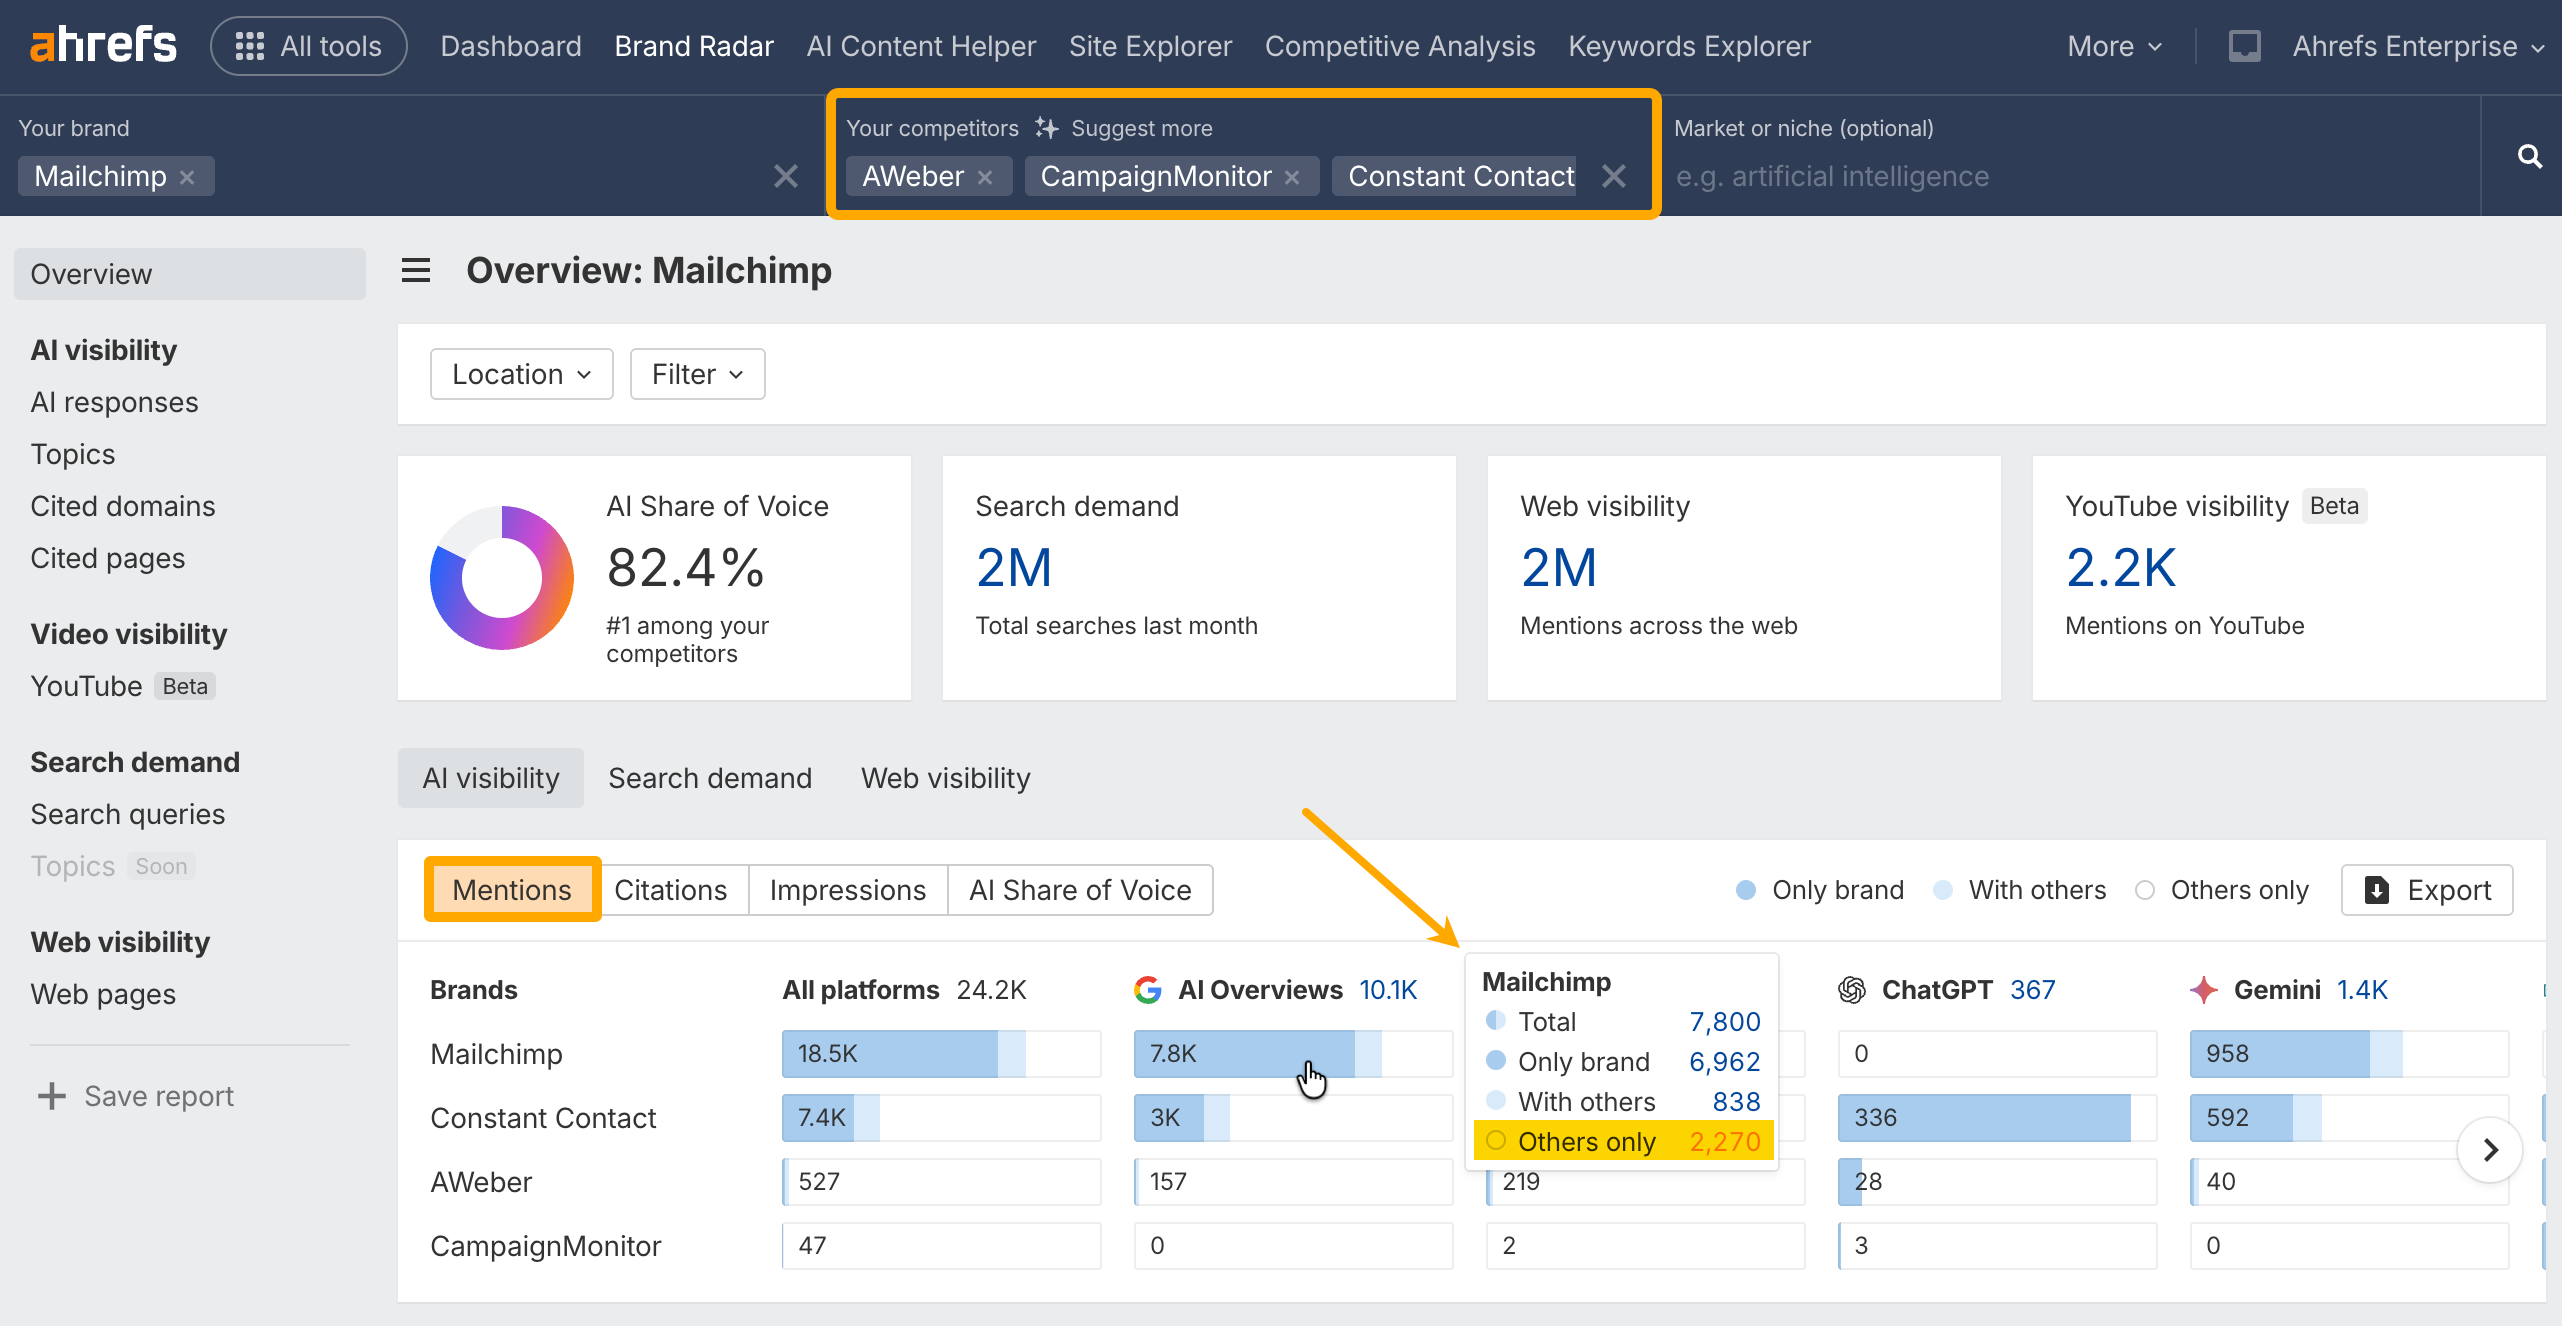This screenshot has height=1326, width=2562.
Task: Toggle With others legend filter
Action: pyautogui.click(x=2020, y=890)
